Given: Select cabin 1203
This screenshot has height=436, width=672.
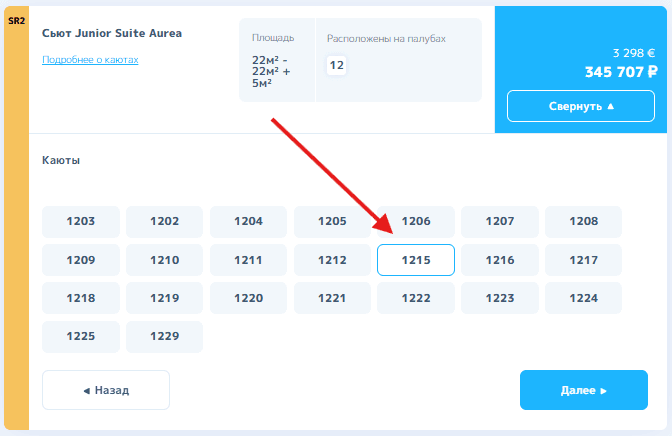Looking at the screenshot, I should point(81,222).
